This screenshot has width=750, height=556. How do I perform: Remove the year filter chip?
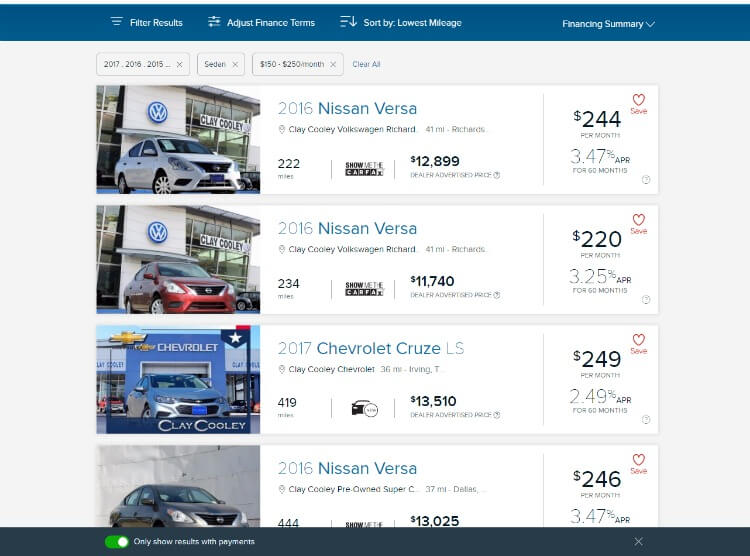pyautogui.click(x=179, y=64)
